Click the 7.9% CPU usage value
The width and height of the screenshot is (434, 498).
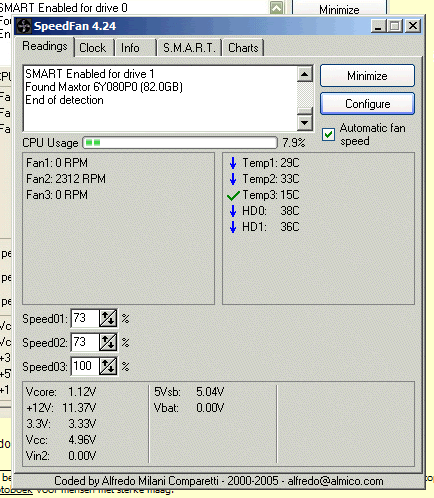click(294, 143)
